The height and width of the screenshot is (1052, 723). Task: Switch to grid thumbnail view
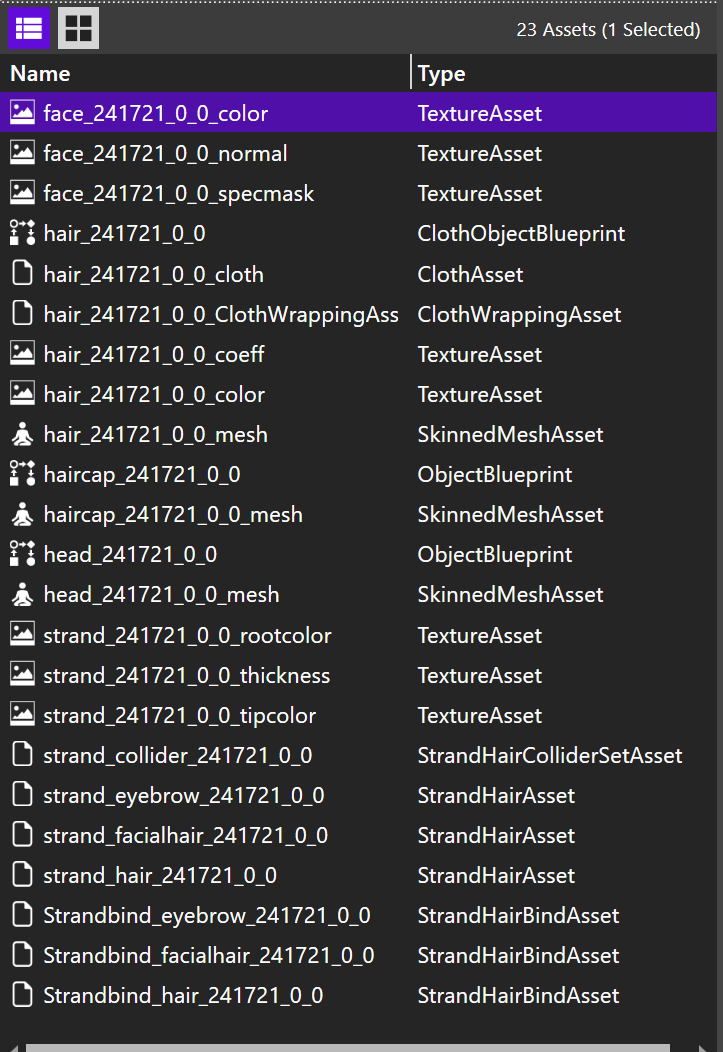78,28
